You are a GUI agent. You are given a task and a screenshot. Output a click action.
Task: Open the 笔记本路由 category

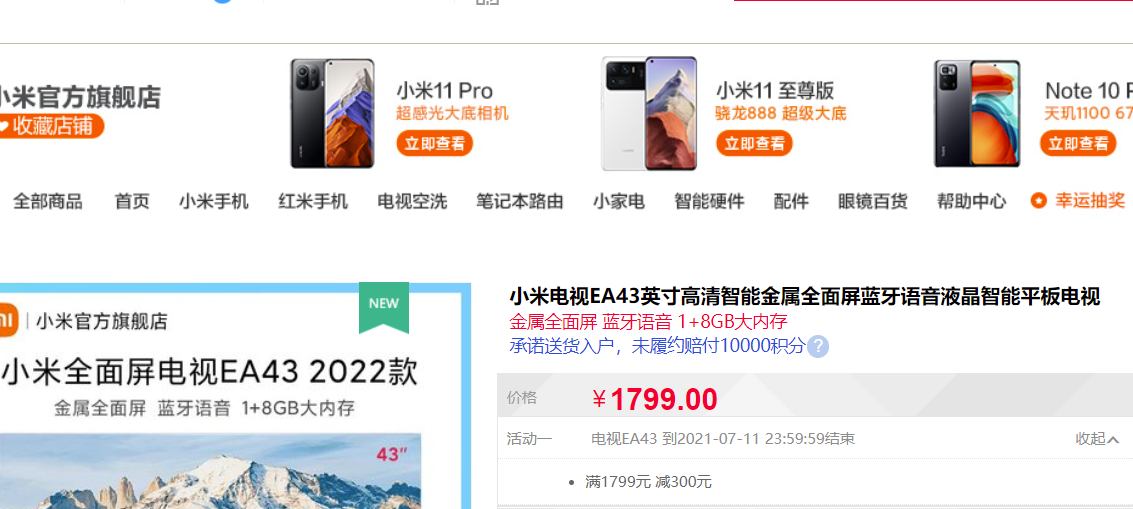pyautogui.click(x=520, y=201)
